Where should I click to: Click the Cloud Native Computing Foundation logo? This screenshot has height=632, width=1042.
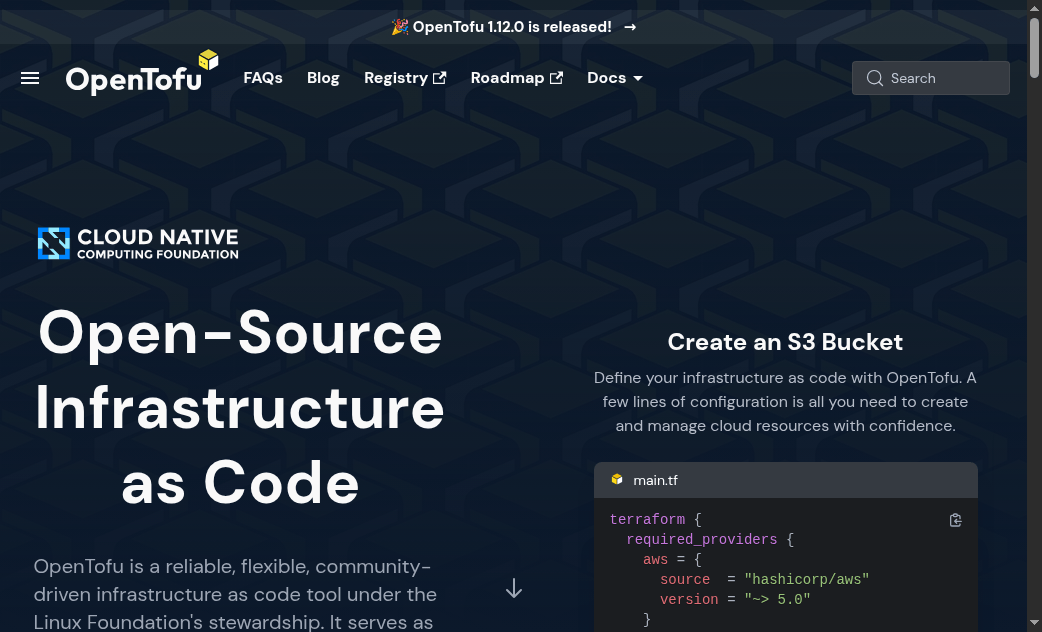138,243
